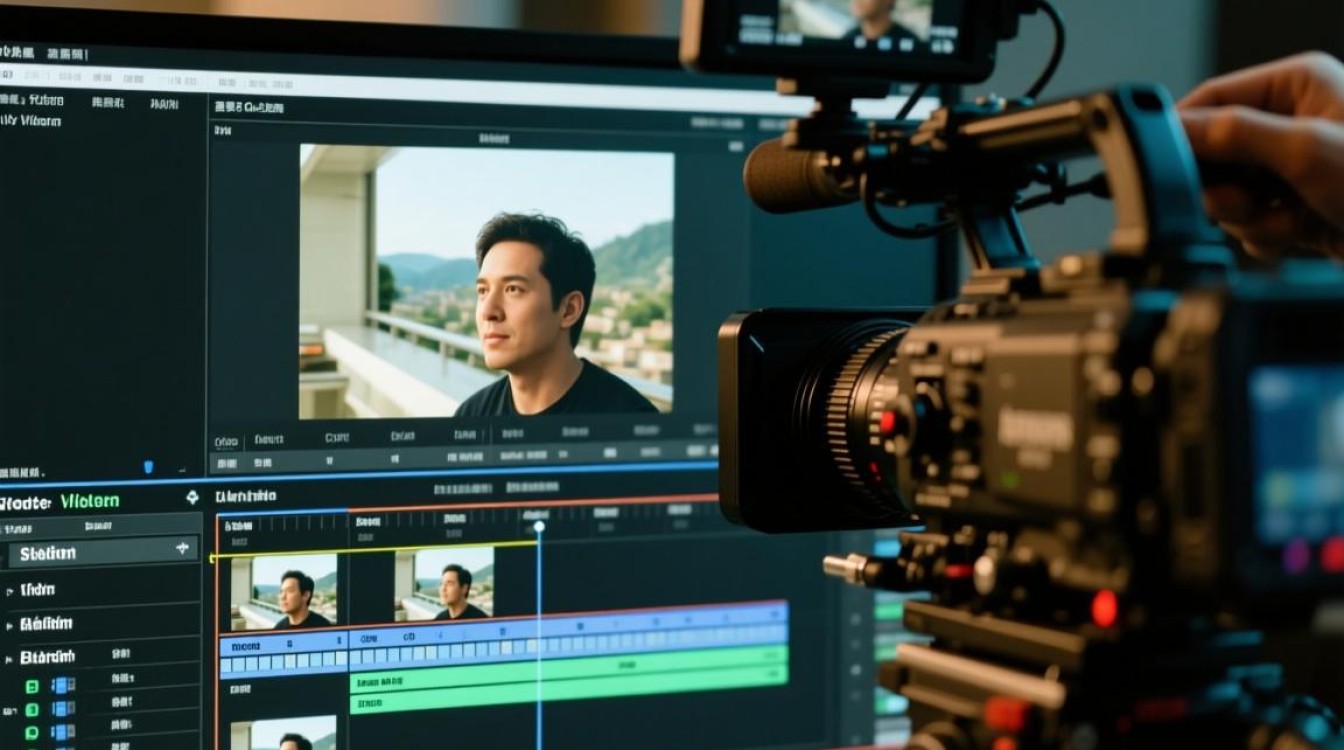Click the video preview frame in the viewer
This screenshot has height=750, width=1344.
point(486,280)
